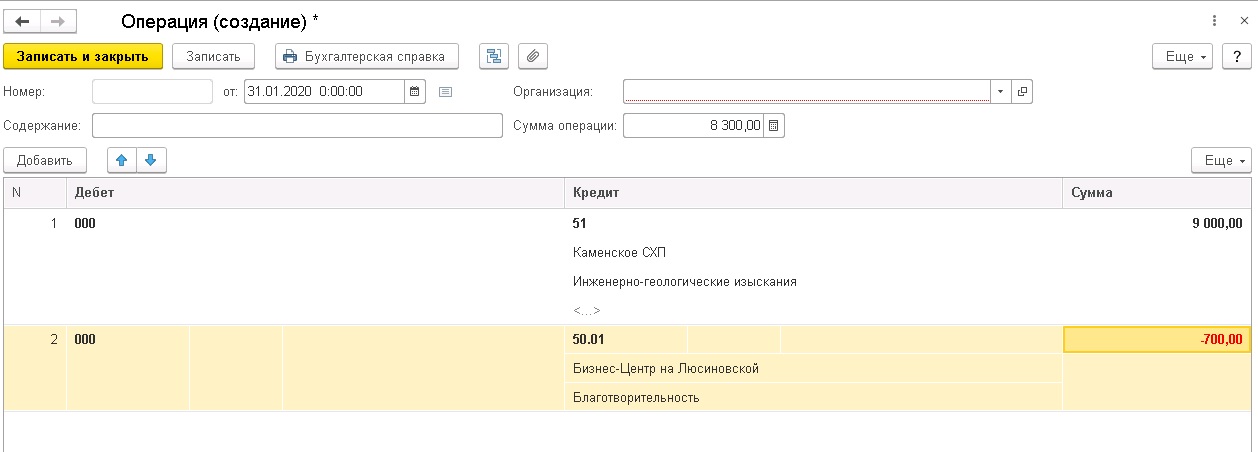This screenshot has width=1258, height=452.
Task: Move the row down with arrow
Action: click(151, 160)
